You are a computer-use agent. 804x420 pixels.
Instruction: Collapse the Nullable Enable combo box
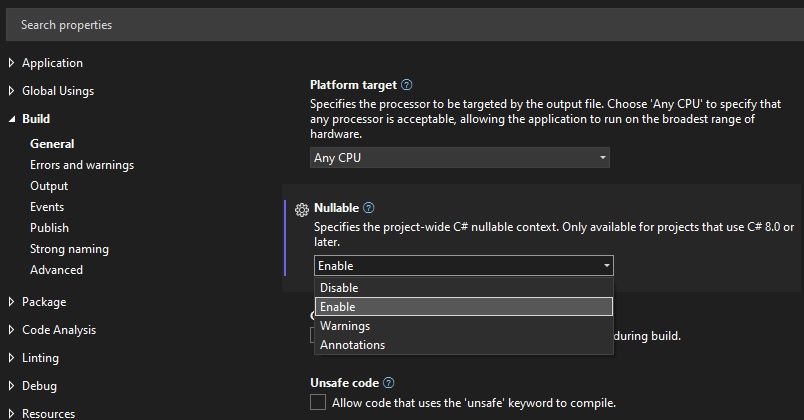coord(463,266)
